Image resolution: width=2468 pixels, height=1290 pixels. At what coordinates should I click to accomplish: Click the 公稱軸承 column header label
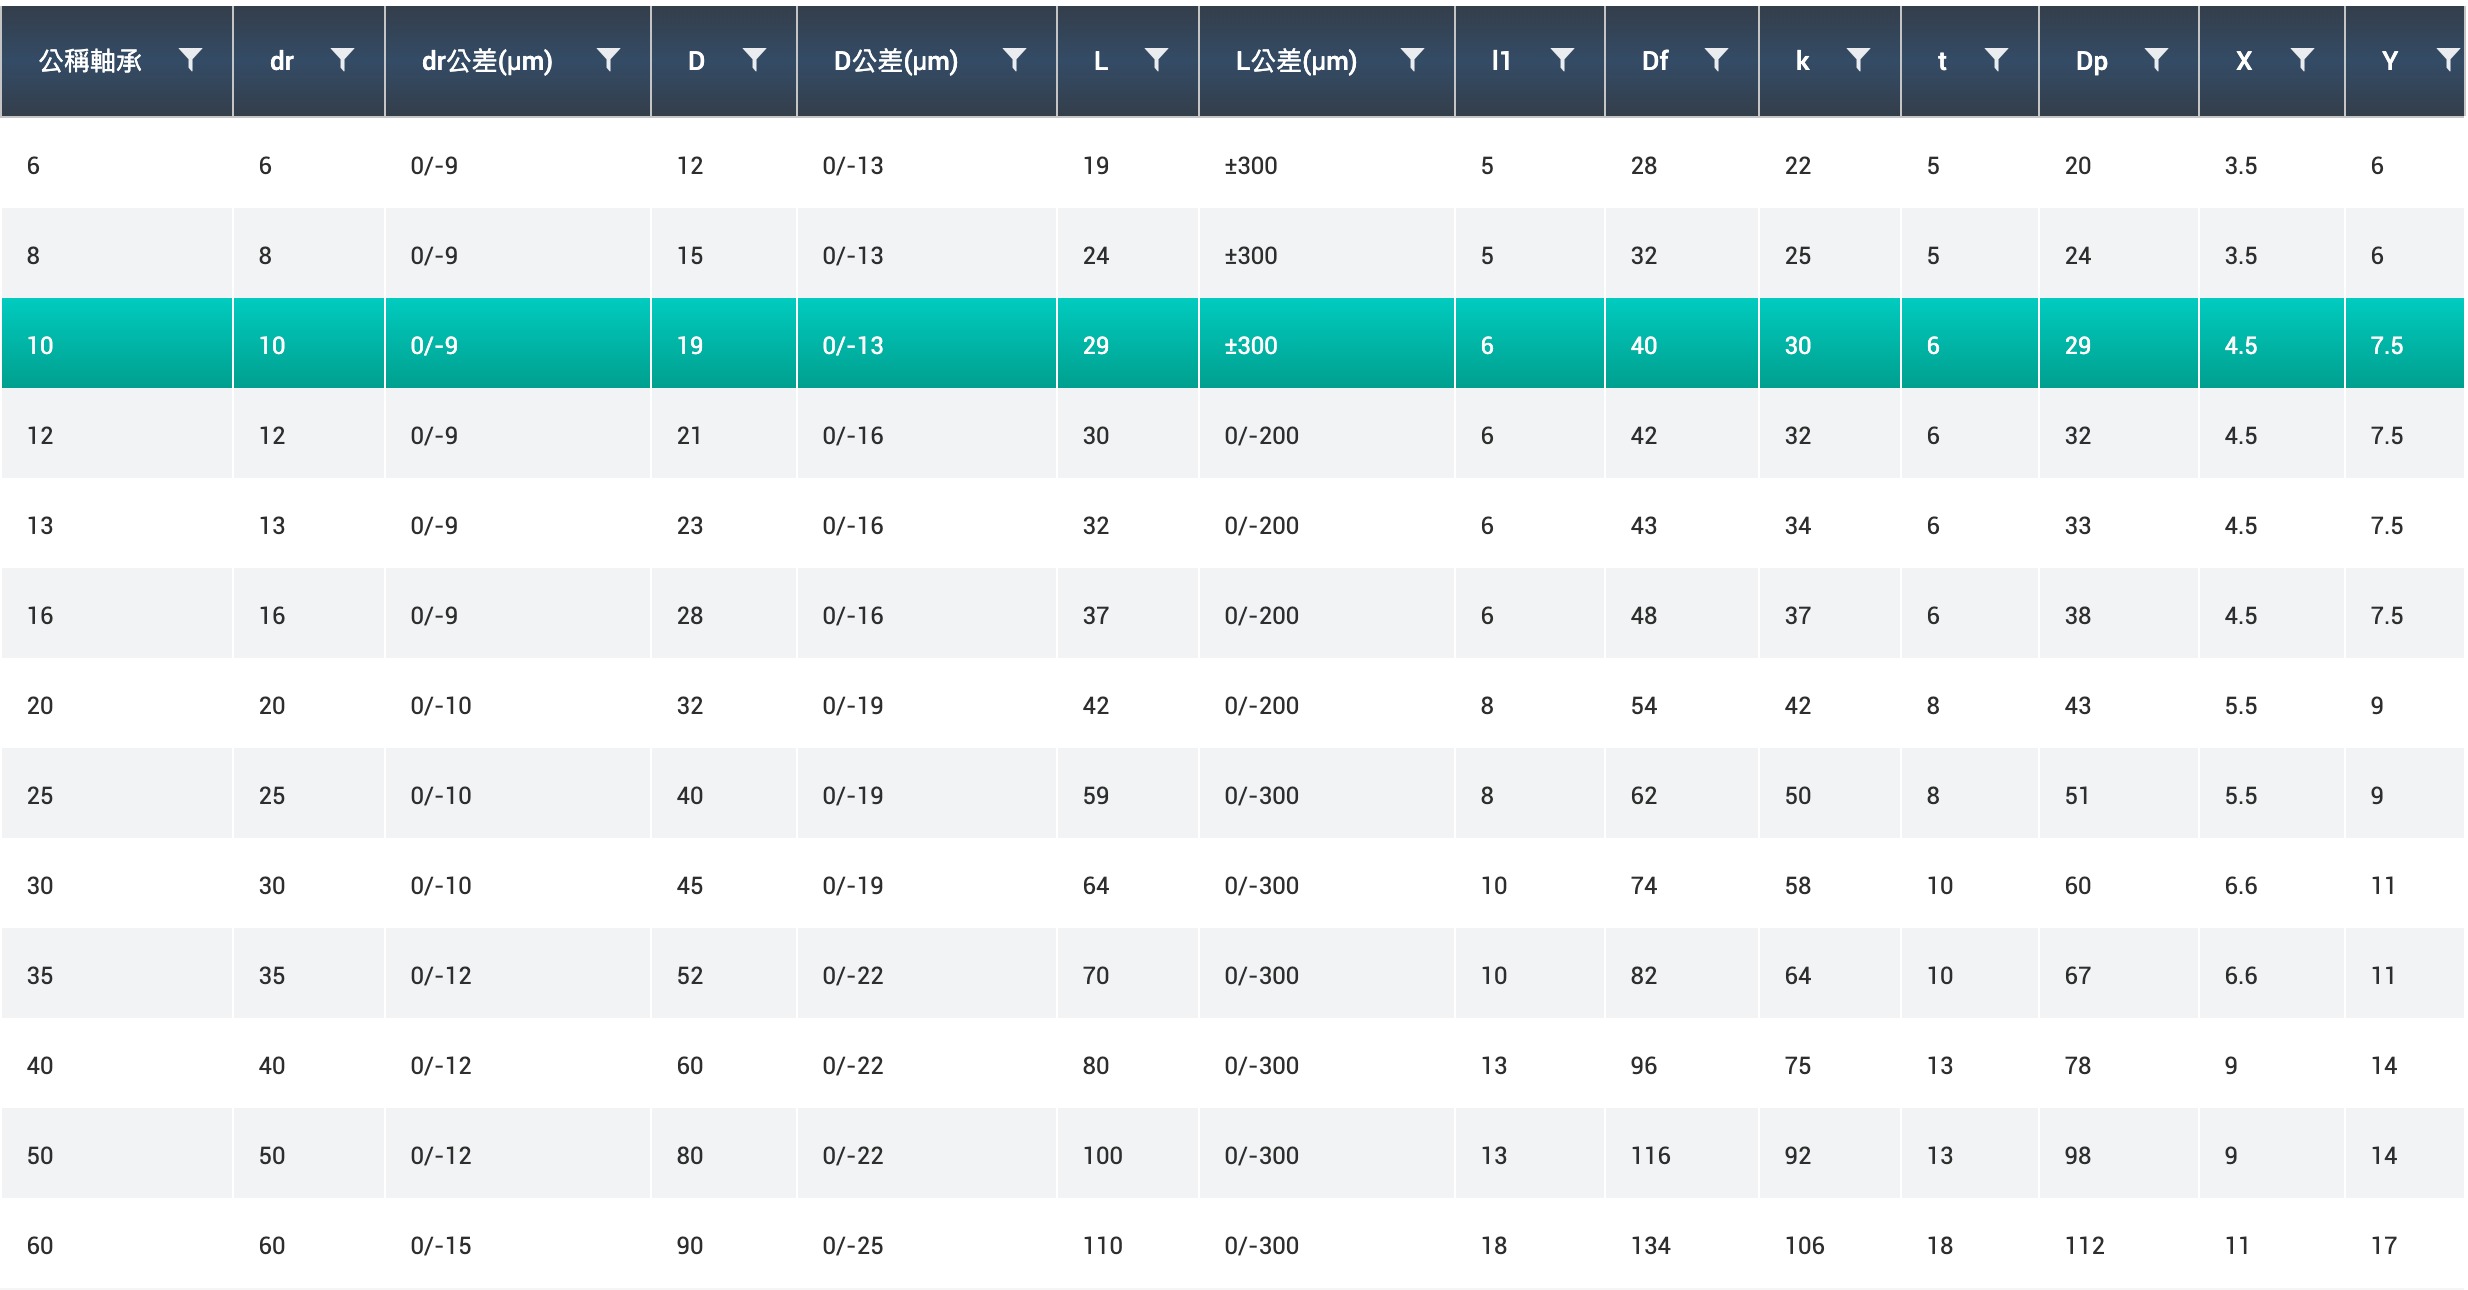tap(90, 61)
